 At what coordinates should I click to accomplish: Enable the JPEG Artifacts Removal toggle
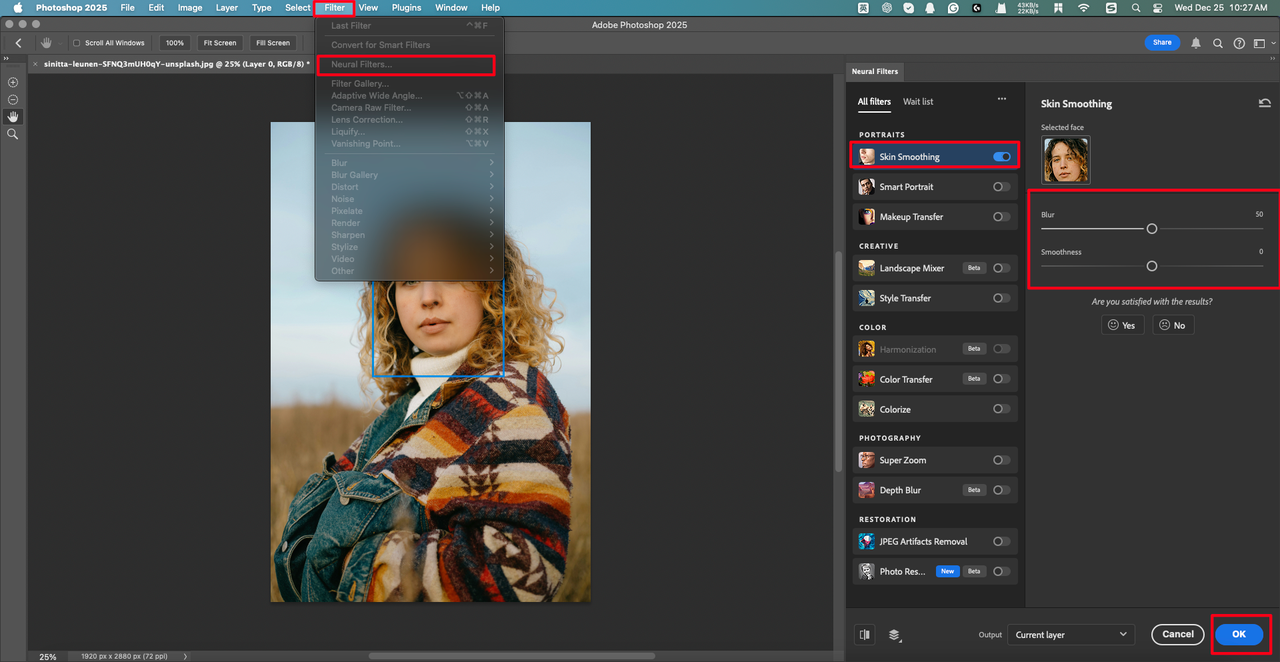point(1002,541)
